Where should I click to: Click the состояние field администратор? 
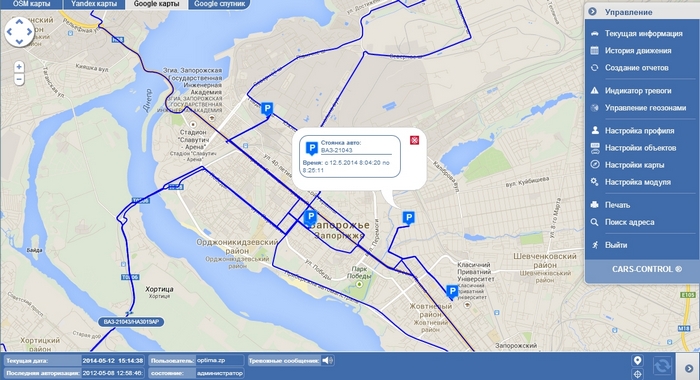coord(220,373)
